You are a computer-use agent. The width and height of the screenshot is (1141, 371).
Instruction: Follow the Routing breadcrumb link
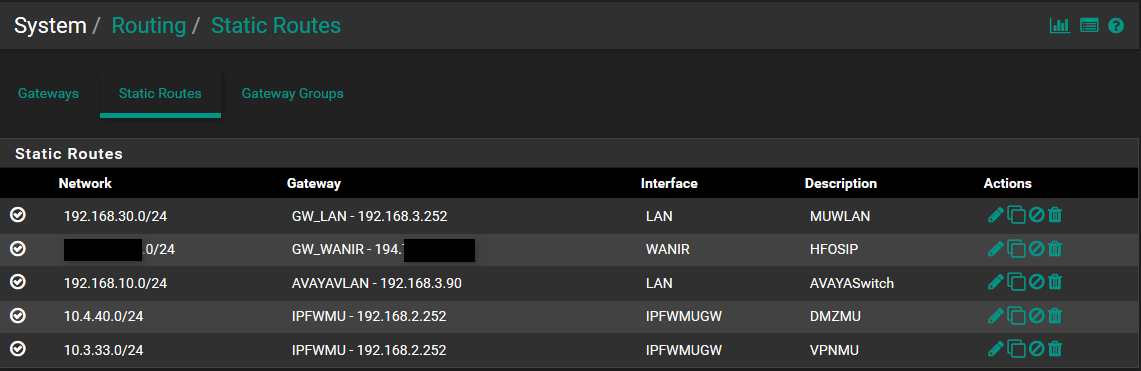click(148, 25)
